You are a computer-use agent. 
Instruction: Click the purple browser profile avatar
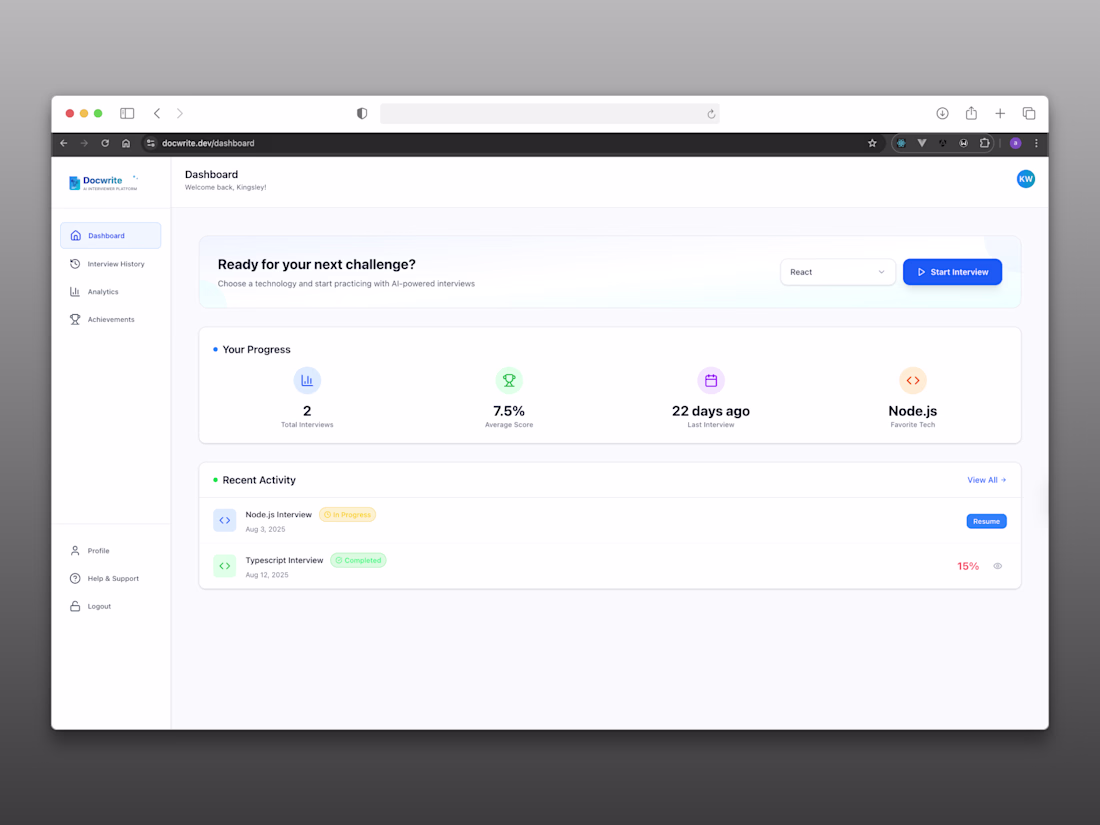(x=1015, y=143)
